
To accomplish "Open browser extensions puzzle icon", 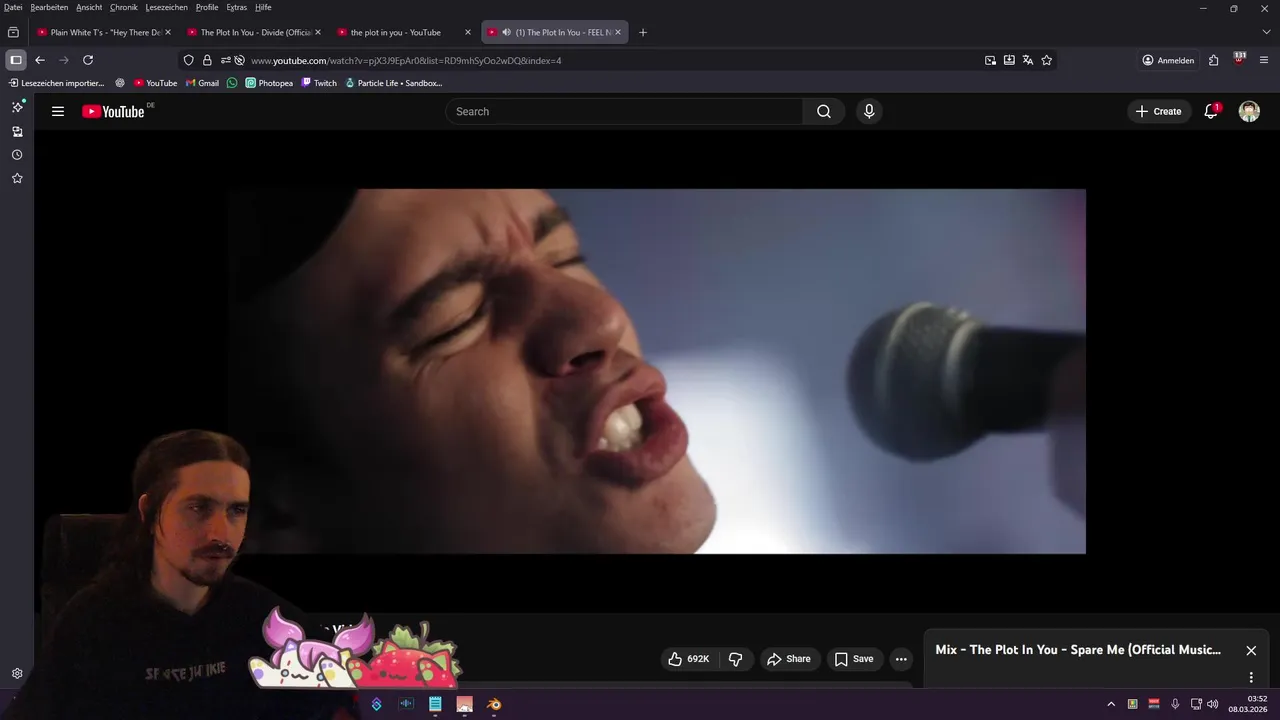I will click(1213, 60).
